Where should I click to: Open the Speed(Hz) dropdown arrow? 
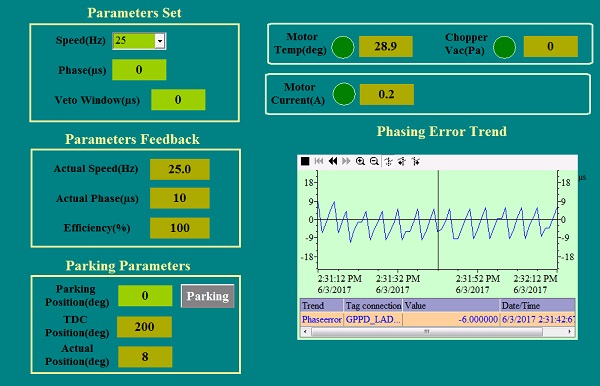pos(160,41)
